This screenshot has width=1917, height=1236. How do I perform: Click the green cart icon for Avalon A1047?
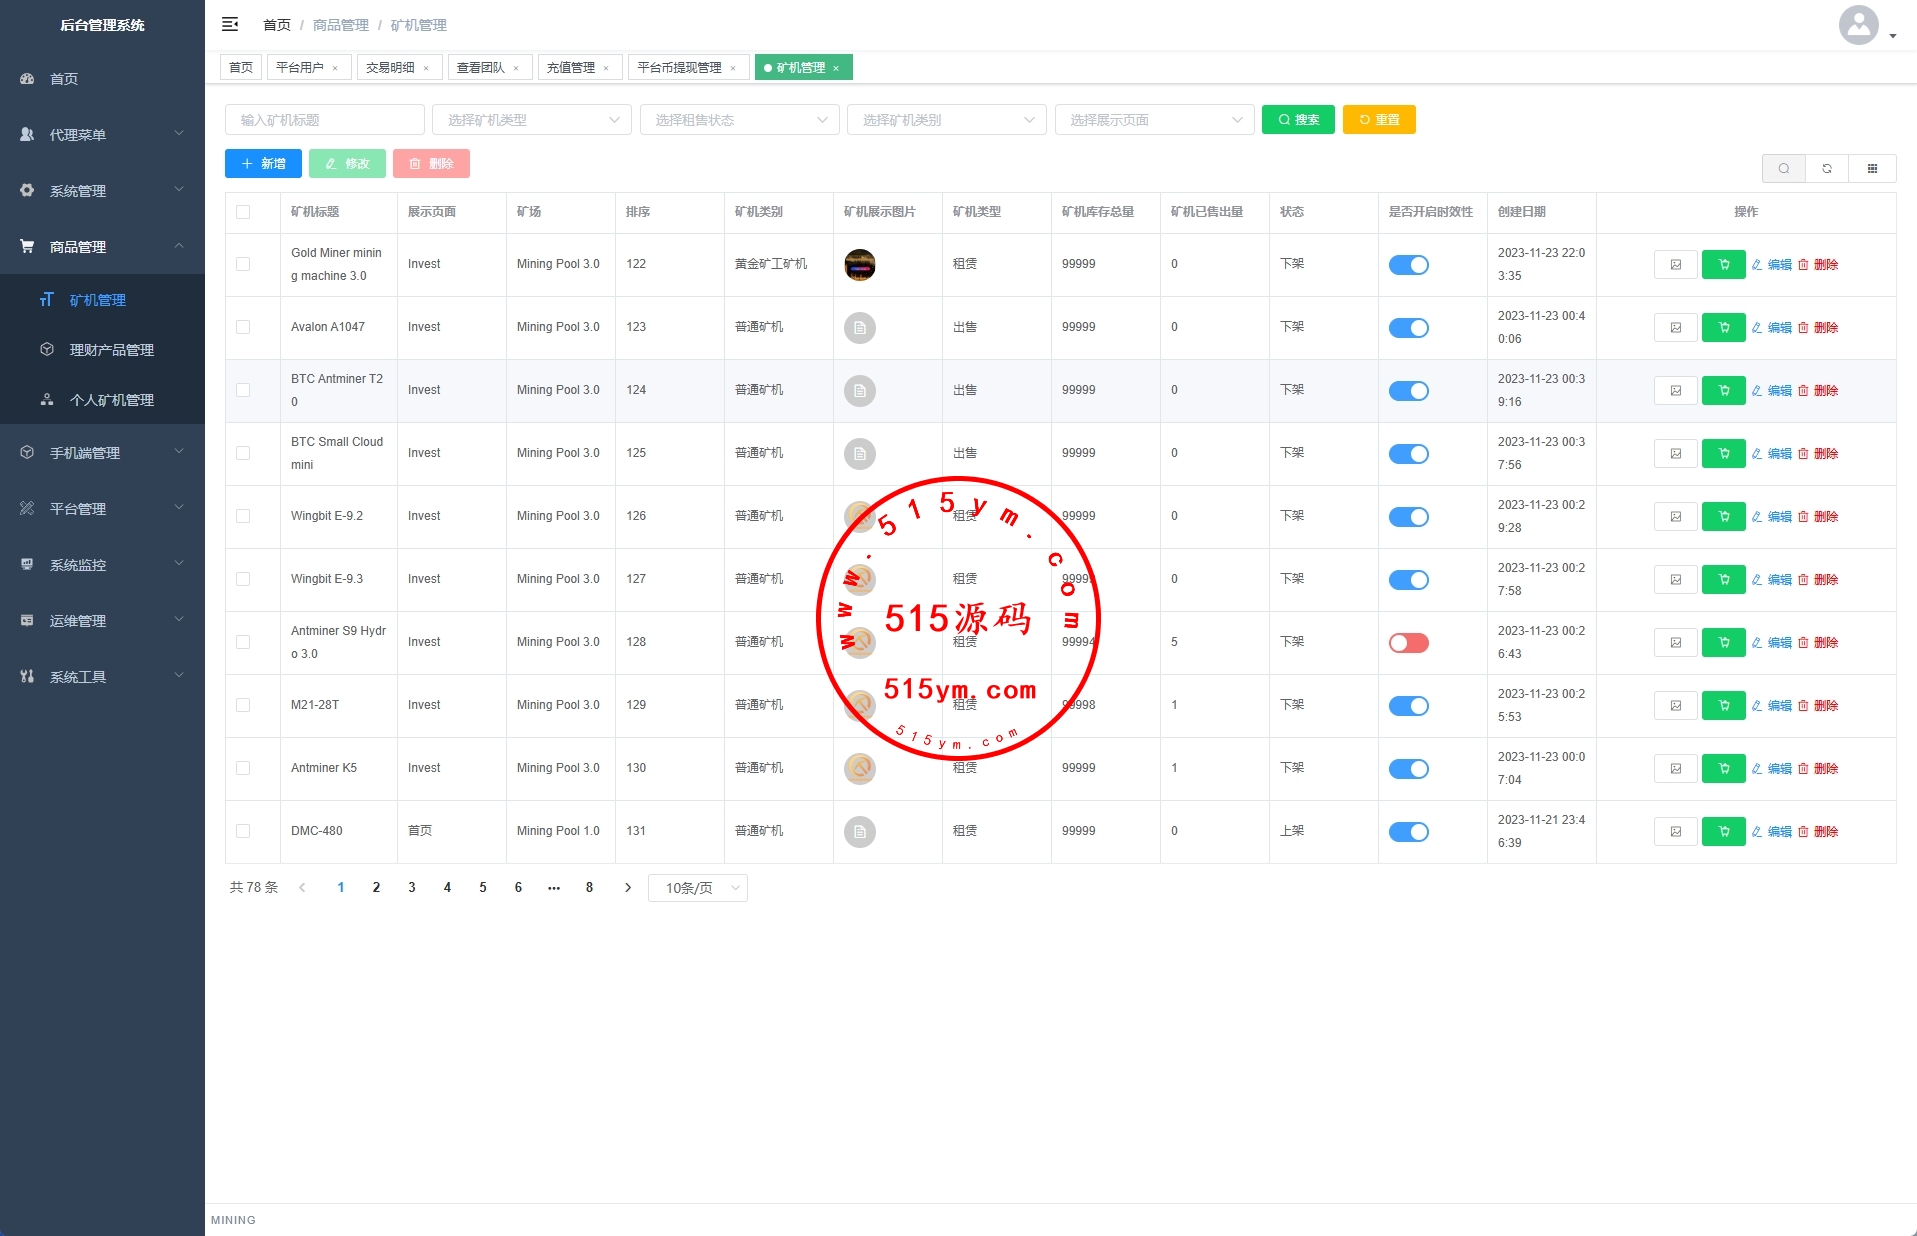tap(1723, 328)
